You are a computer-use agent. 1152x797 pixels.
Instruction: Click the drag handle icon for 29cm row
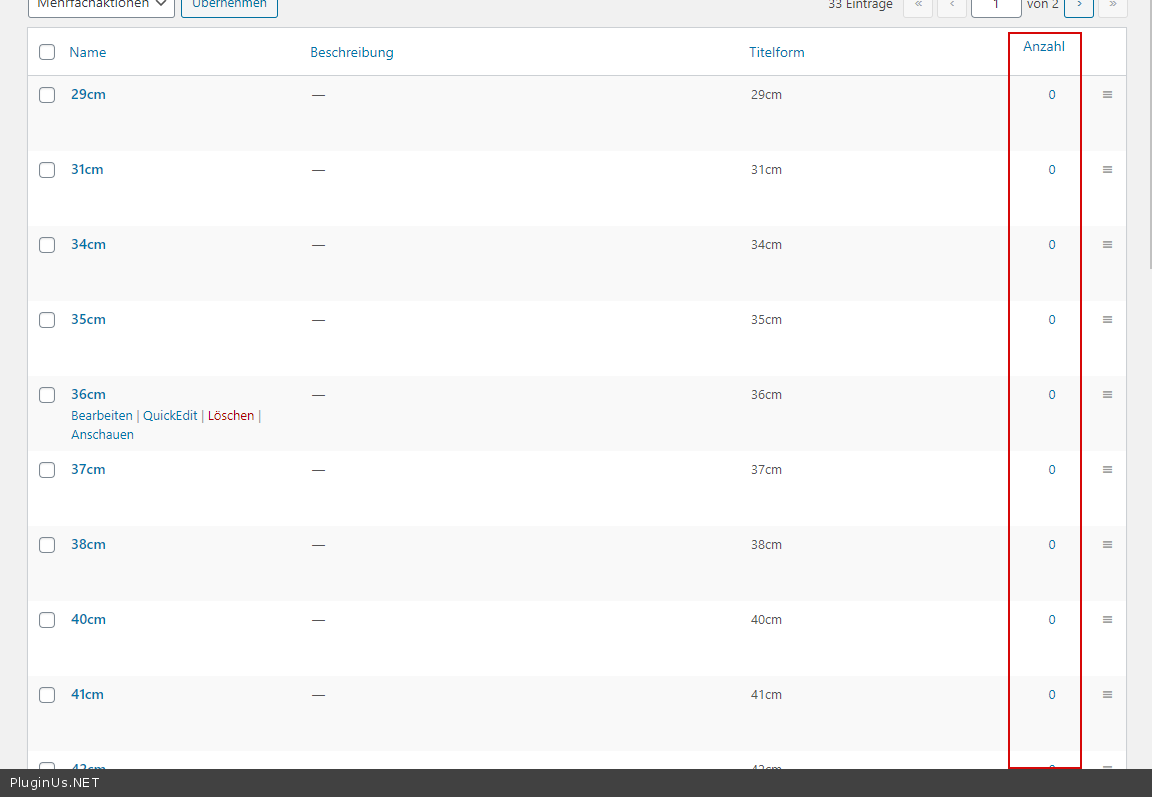coord(1107,95)
